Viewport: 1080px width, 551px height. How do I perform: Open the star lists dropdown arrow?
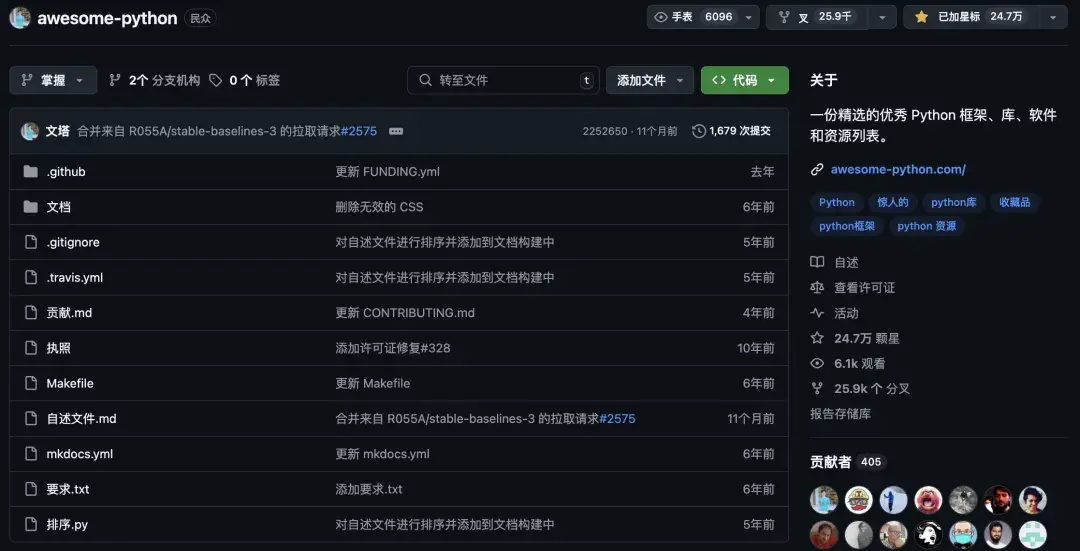pos(1052,17)
